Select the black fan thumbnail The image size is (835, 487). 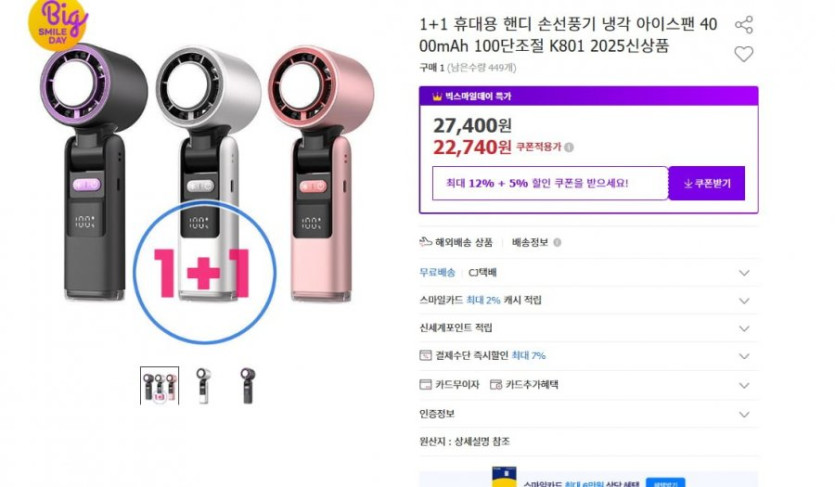click(248, 385)
